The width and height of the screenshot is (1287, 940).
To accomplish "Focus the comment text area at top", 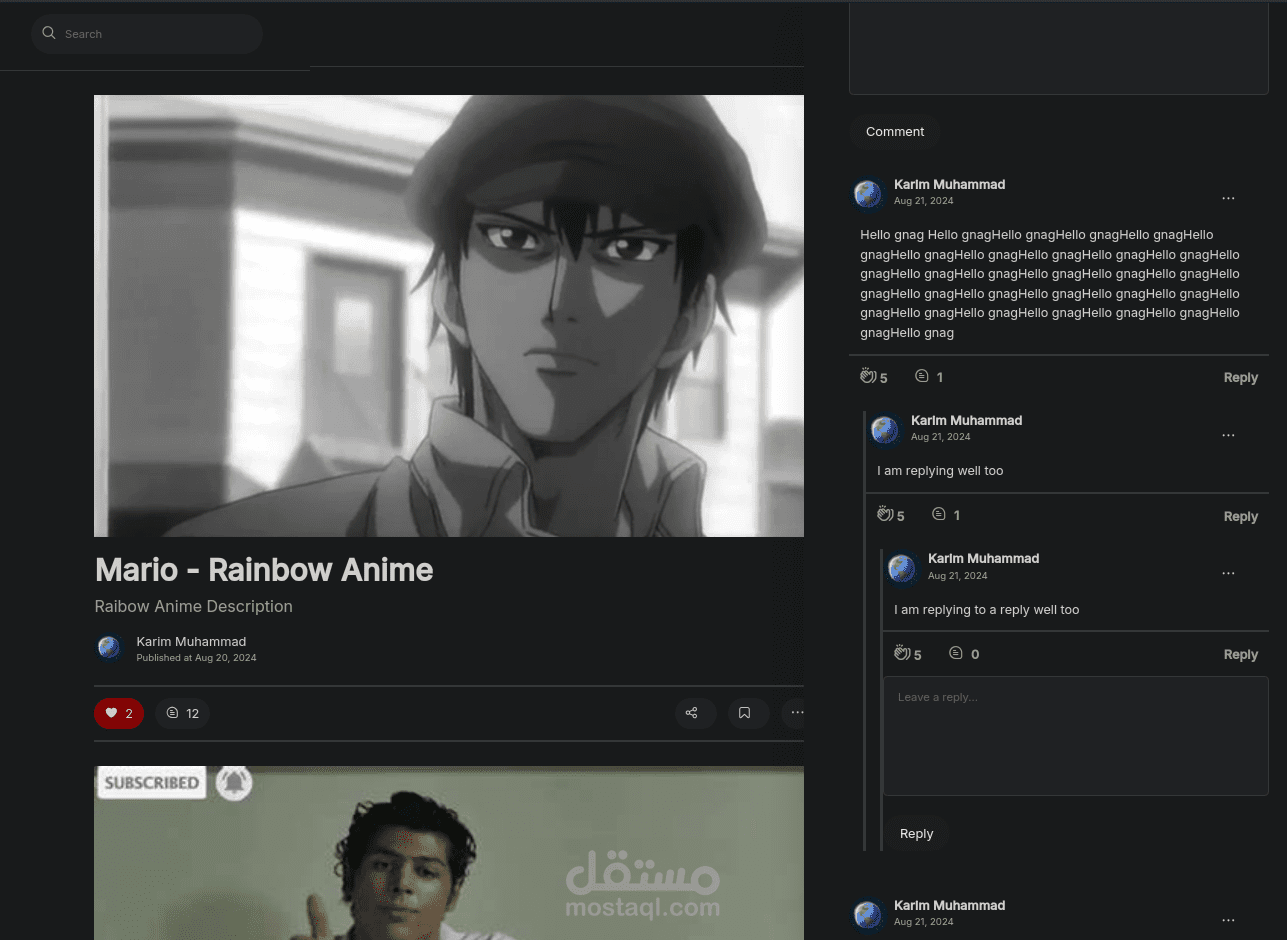I will (1059, 47).
